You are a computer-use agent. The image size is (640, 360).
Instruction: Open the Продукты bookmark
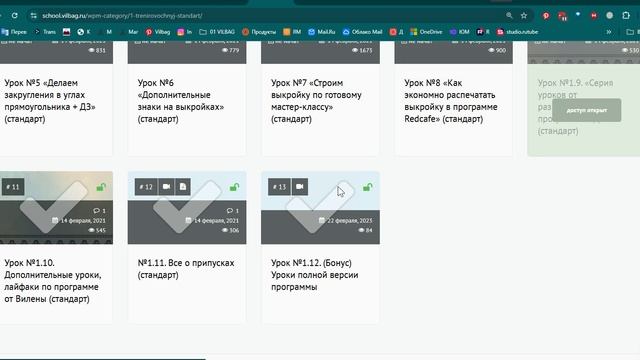click(259, 32)
